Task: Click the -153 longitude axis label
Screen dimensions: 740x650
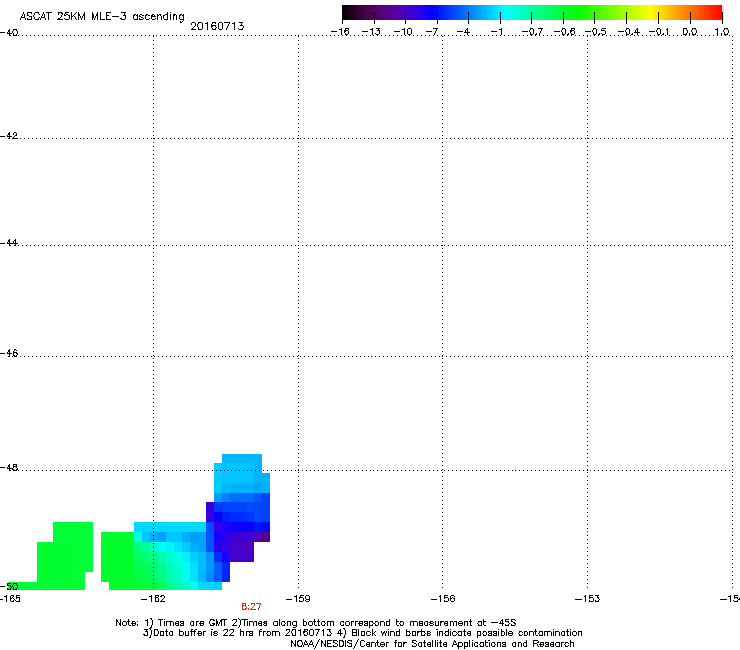Action: click(x=587, y=599)
